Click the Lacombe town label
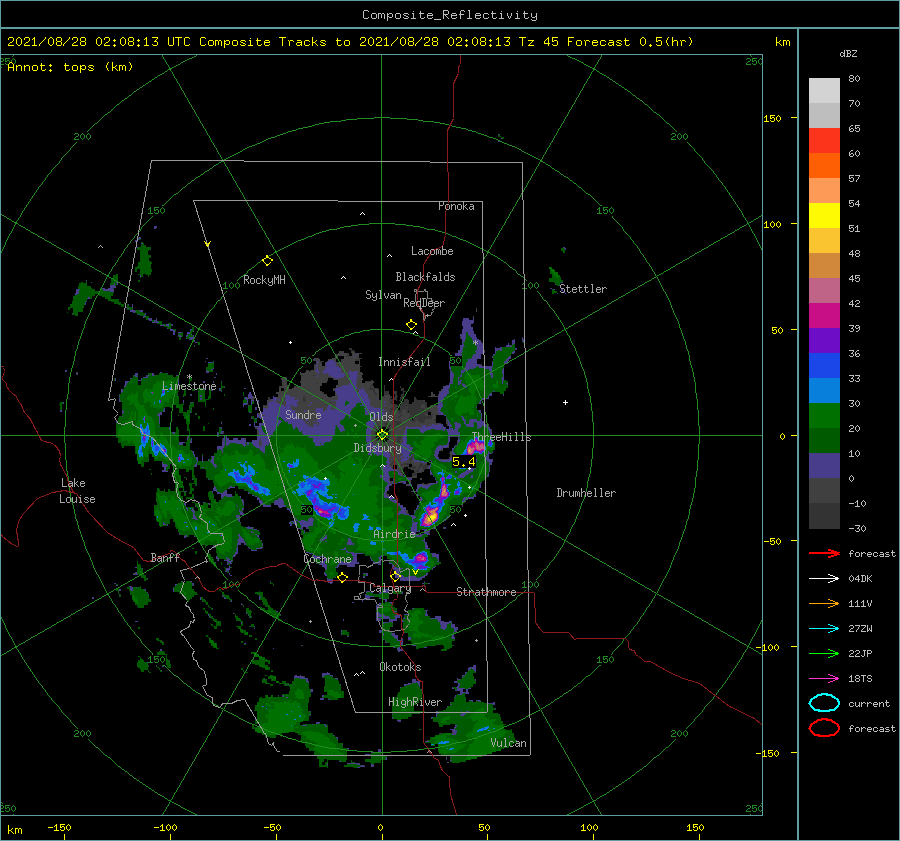900x841 pixels. click(x=432, y=251)
